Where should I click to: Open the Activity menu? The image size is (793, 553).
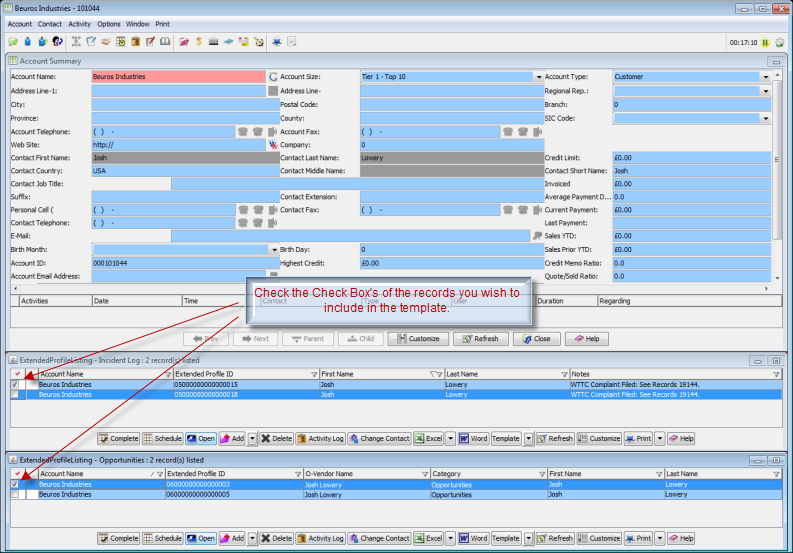[79, 24]
